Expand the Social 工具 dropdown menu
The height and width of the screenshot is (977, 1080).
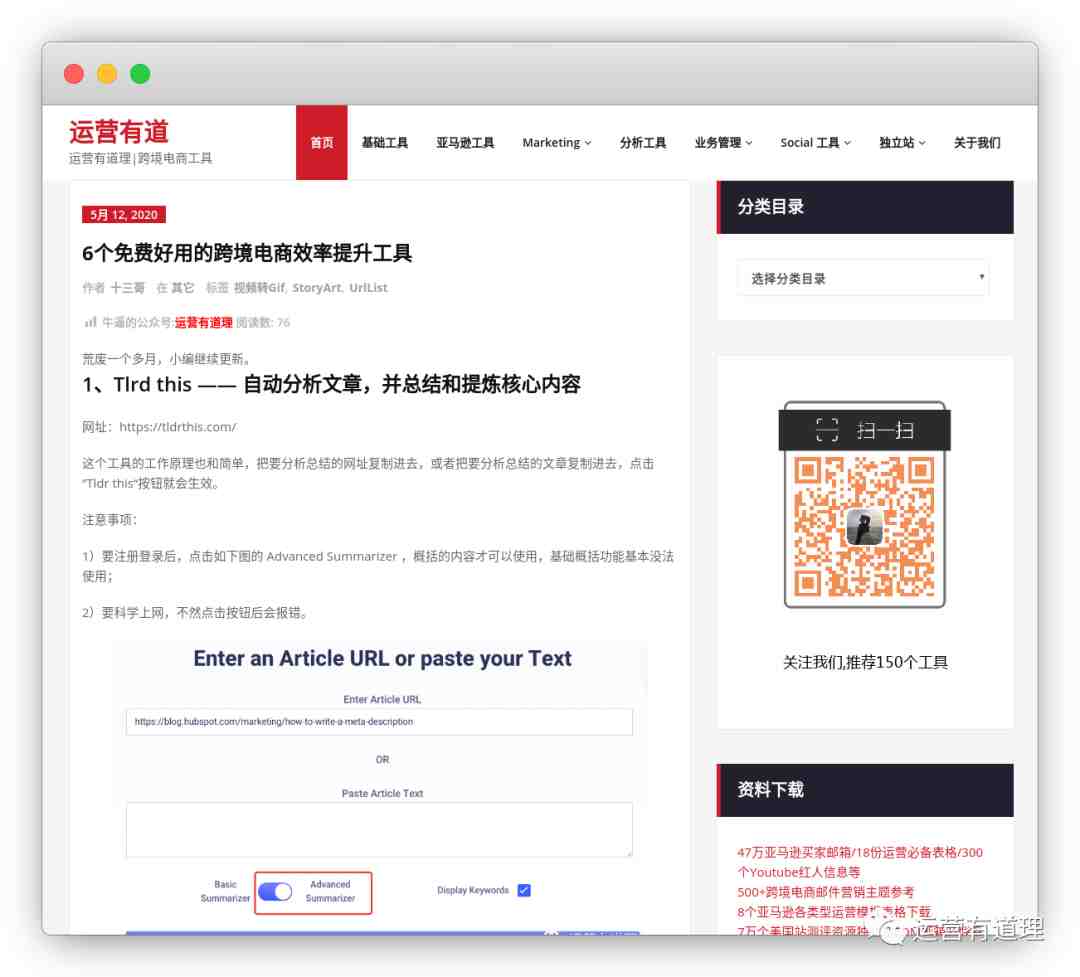click(x=816, y=143)
